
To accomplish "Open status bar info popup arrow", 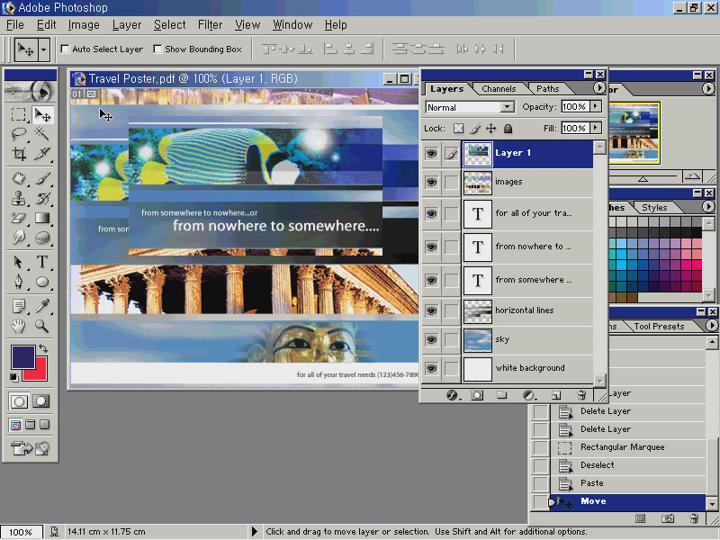I will click(254, 531).
